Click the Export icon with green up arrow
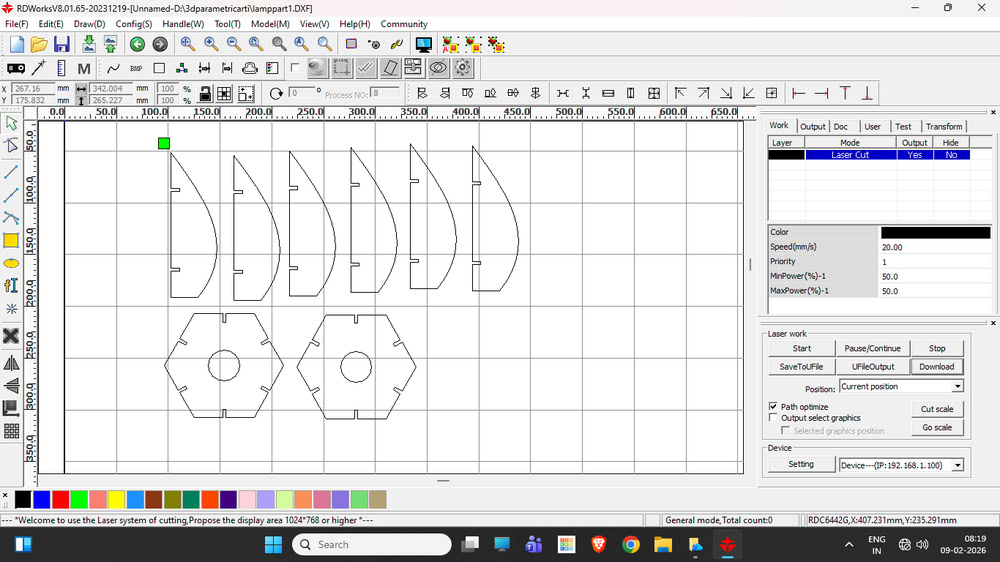Screen dimensions: 1000x562 coord(110,44)
